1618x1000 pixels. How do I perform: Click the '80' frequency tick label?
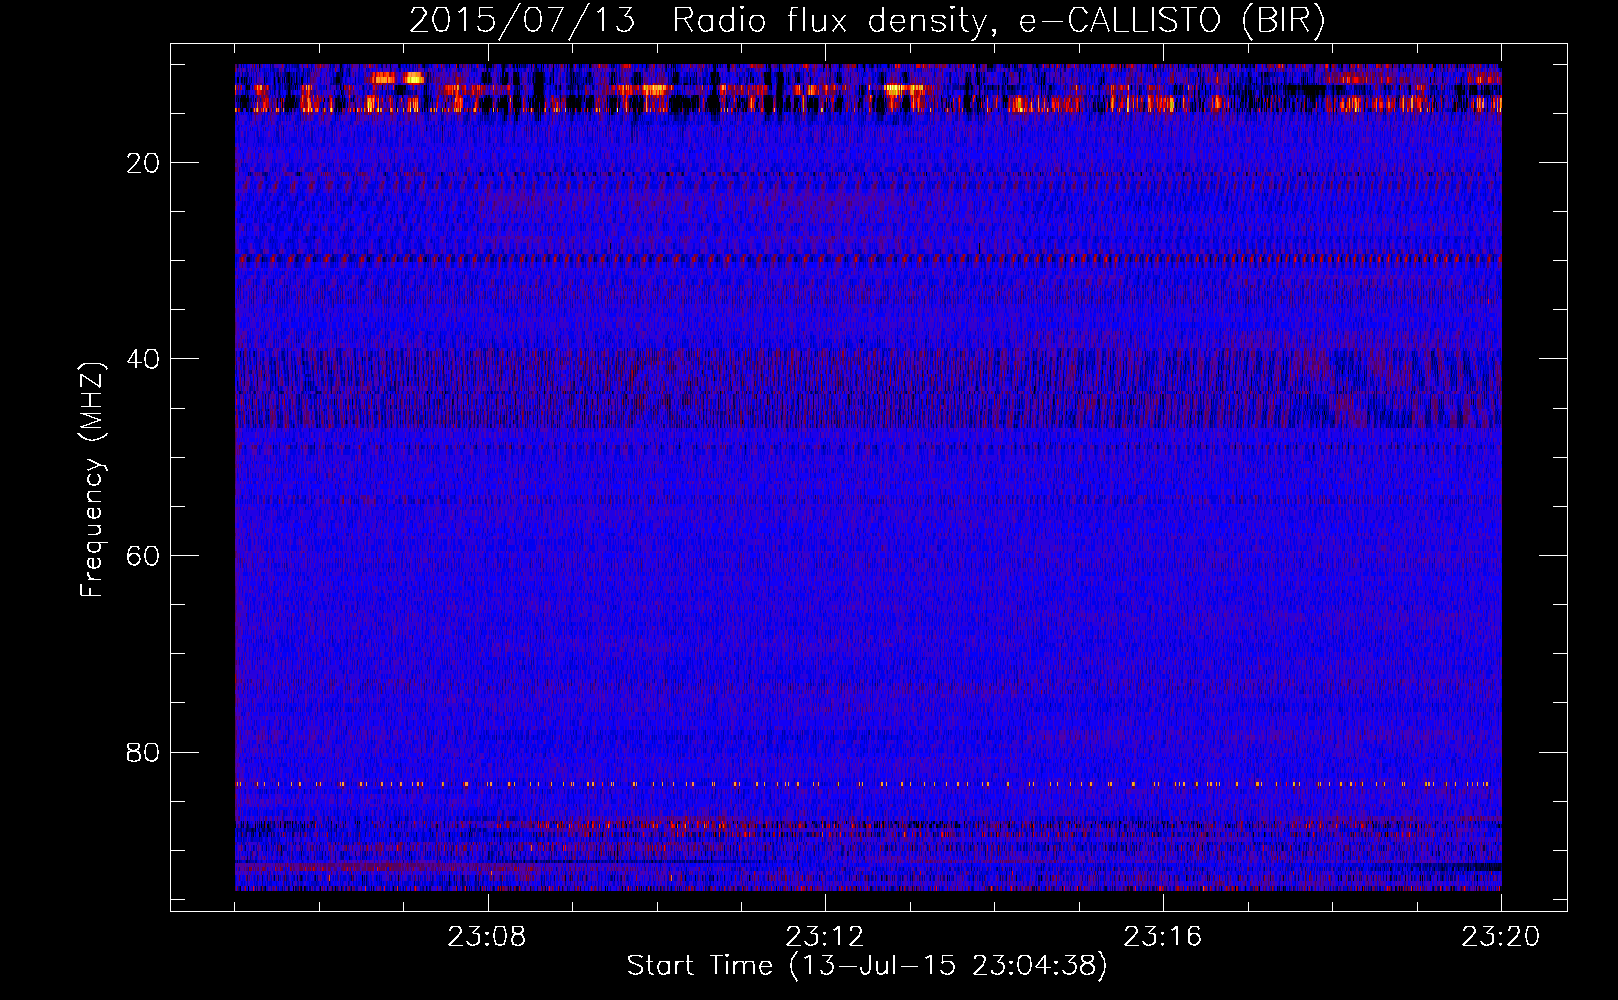pyautogui.click(x=143, y=752)
